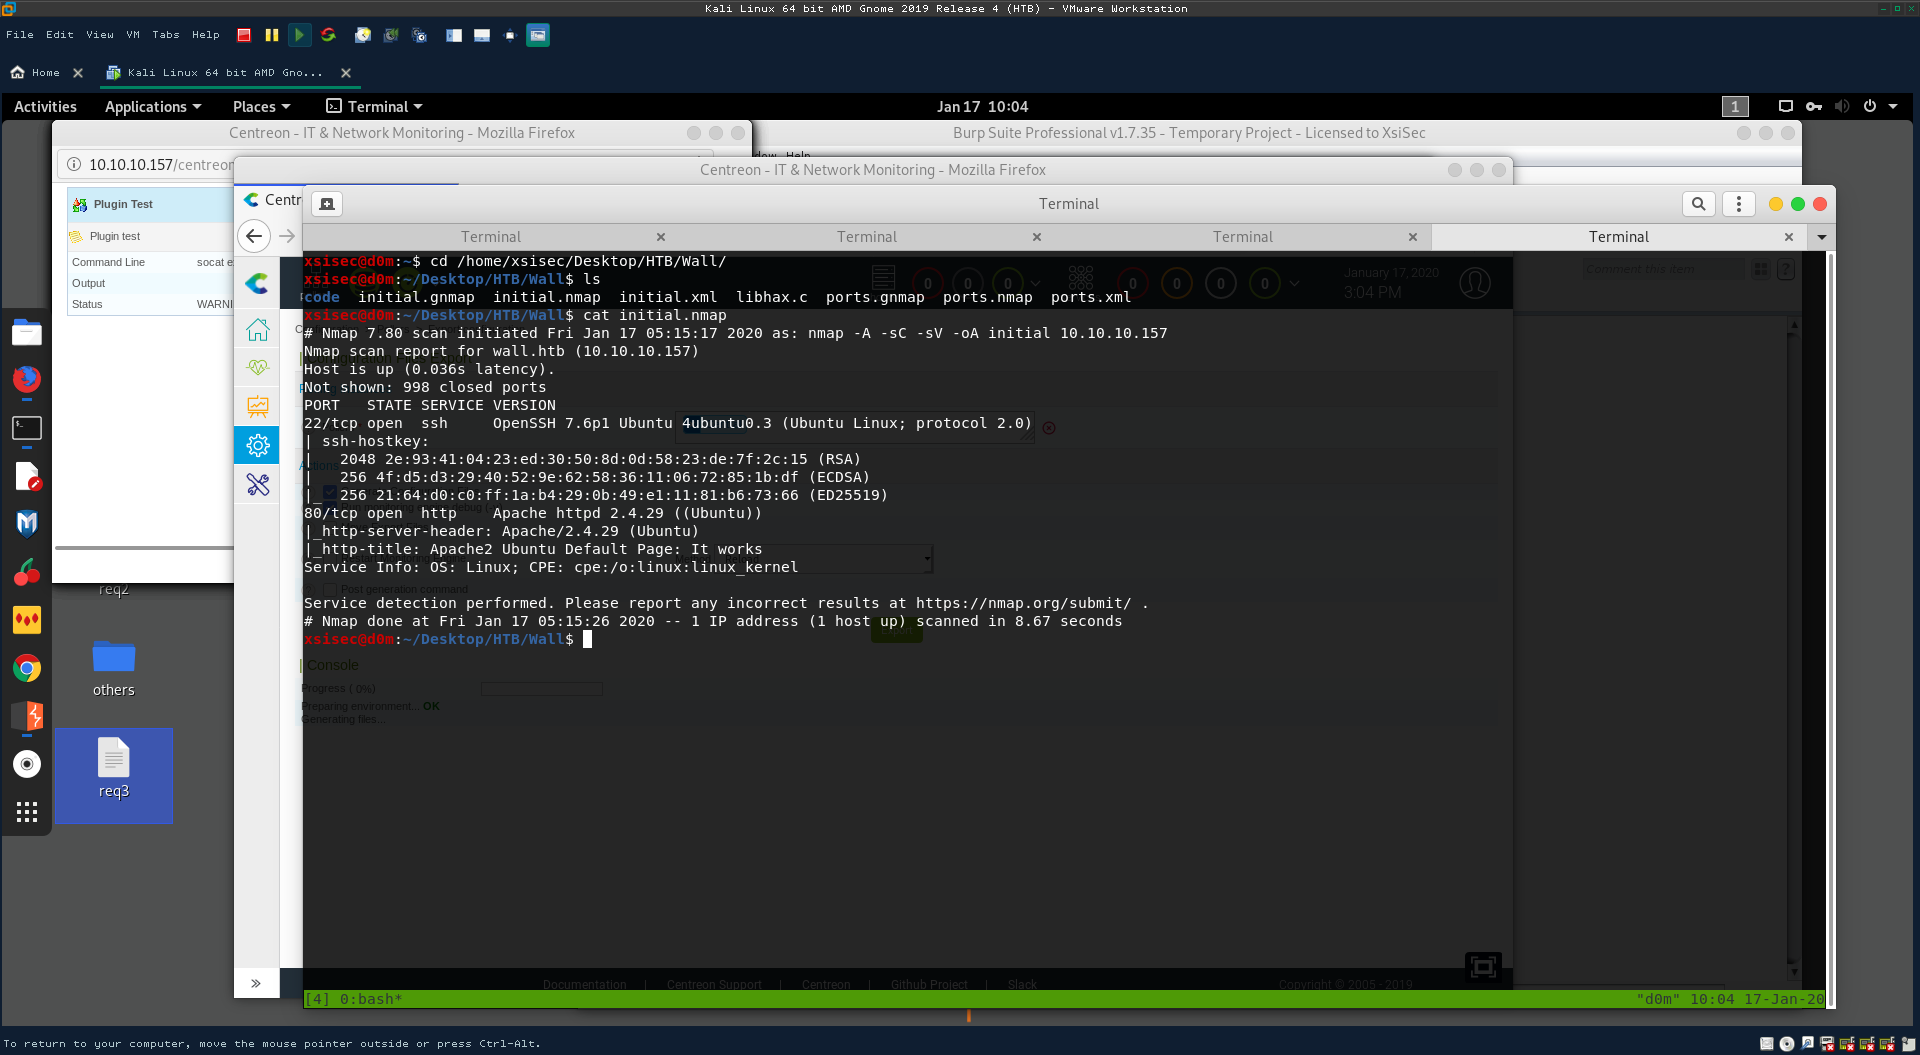This screenshot has width=1920, height=1055.
Task: Switch to the second Terminal tab
Action: click(867, 237)
